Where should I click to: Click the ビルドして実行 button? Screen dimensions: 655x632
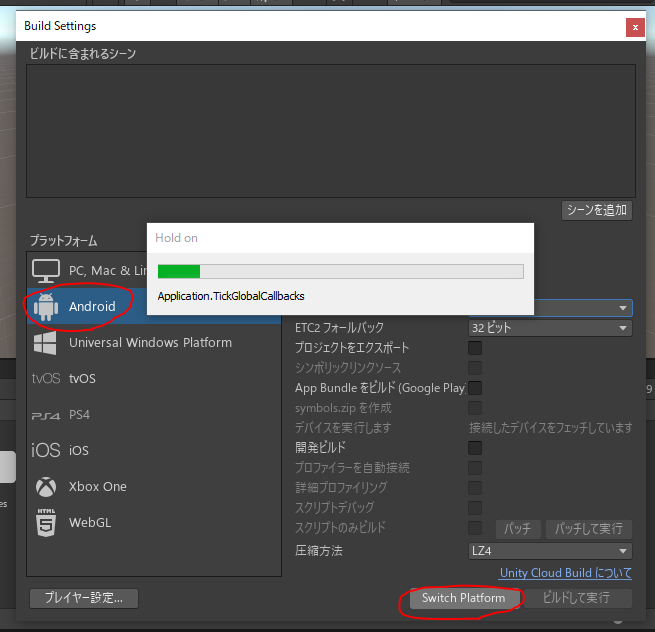[577, 598]
